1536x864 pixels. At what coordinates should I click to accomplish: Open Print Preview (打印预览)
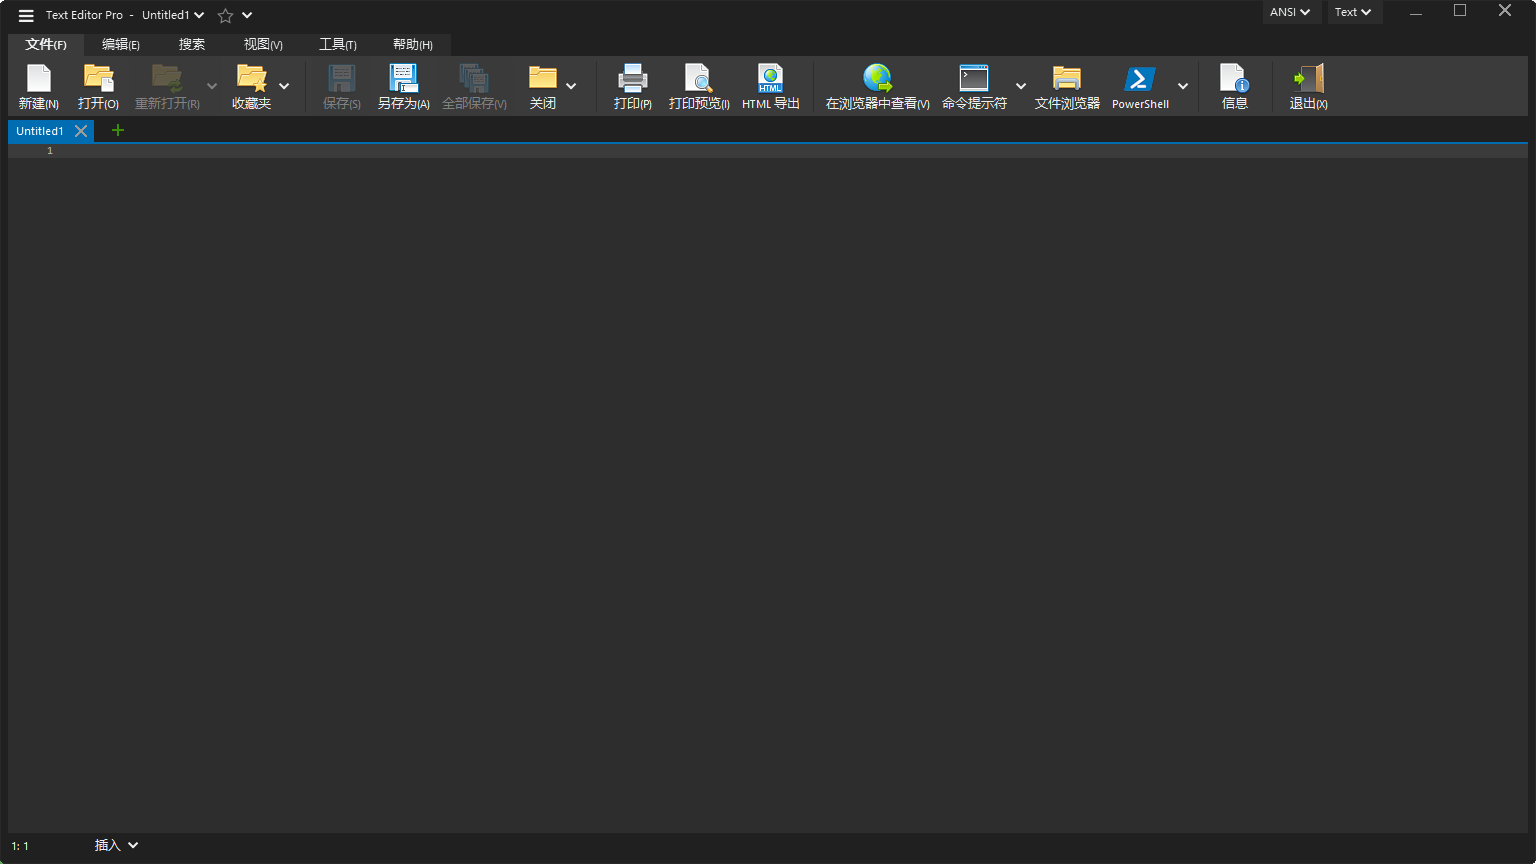click(x=698, y=80)
